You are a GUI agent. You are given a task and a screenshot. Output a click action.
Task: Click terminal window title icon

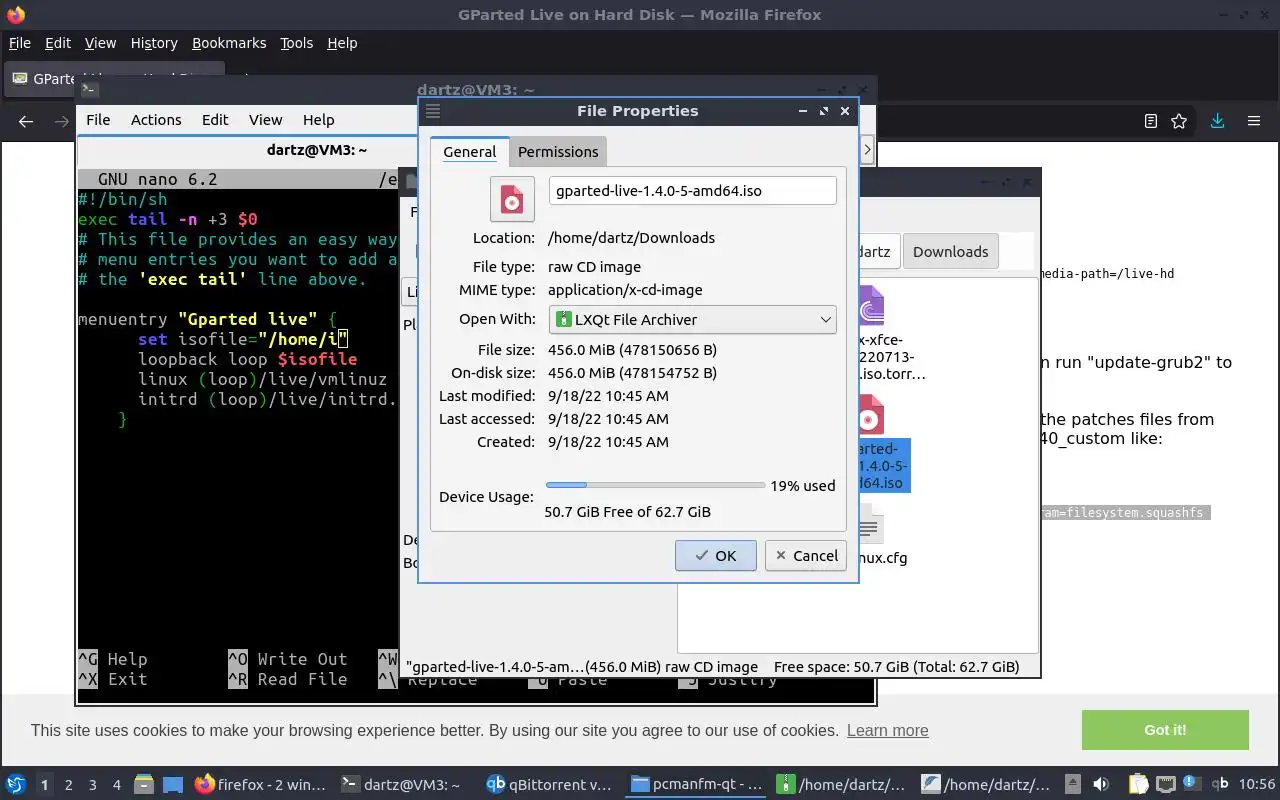click(89, 89)
